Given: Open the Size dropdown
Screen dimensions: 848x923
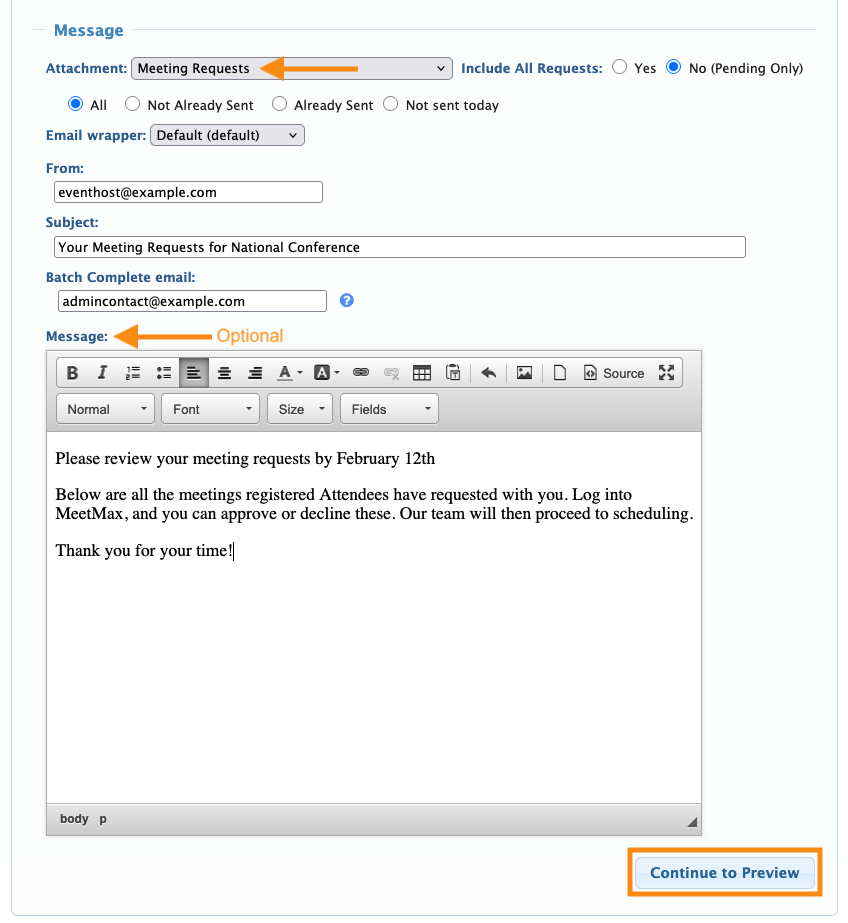Looking at the screenshot, I should (x=300, y=409).
